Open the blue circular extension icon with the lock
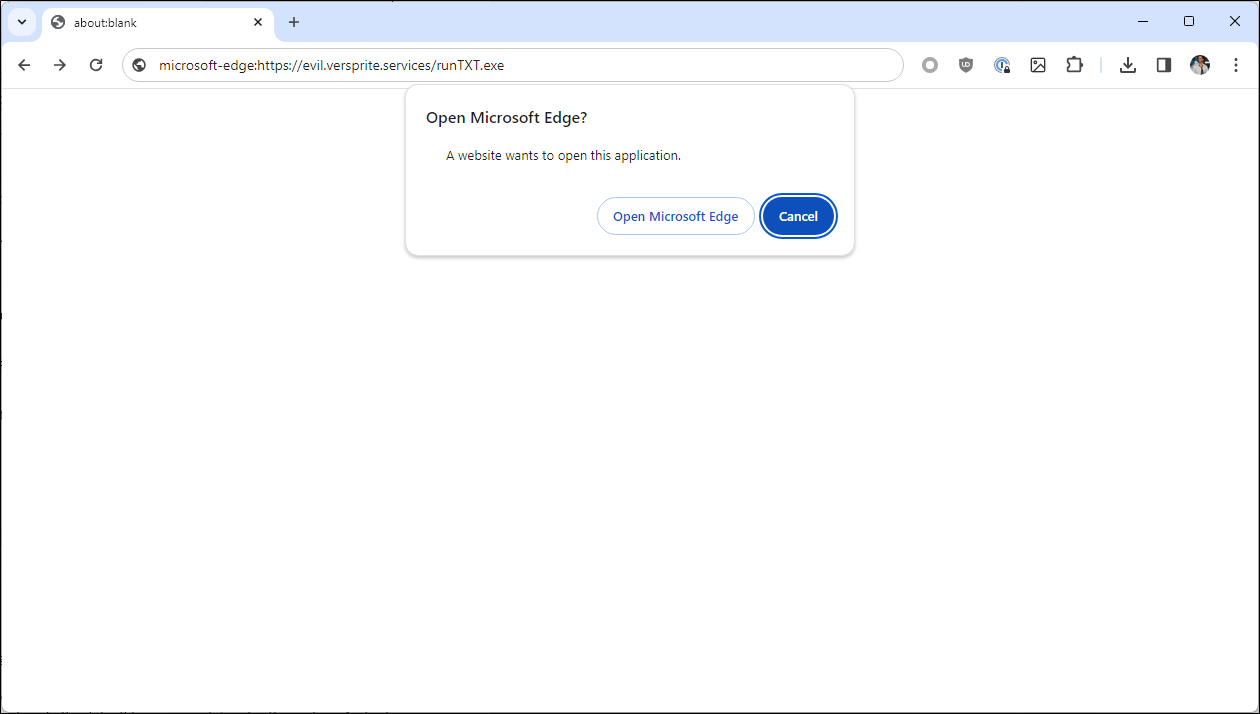 [1002, 65]
